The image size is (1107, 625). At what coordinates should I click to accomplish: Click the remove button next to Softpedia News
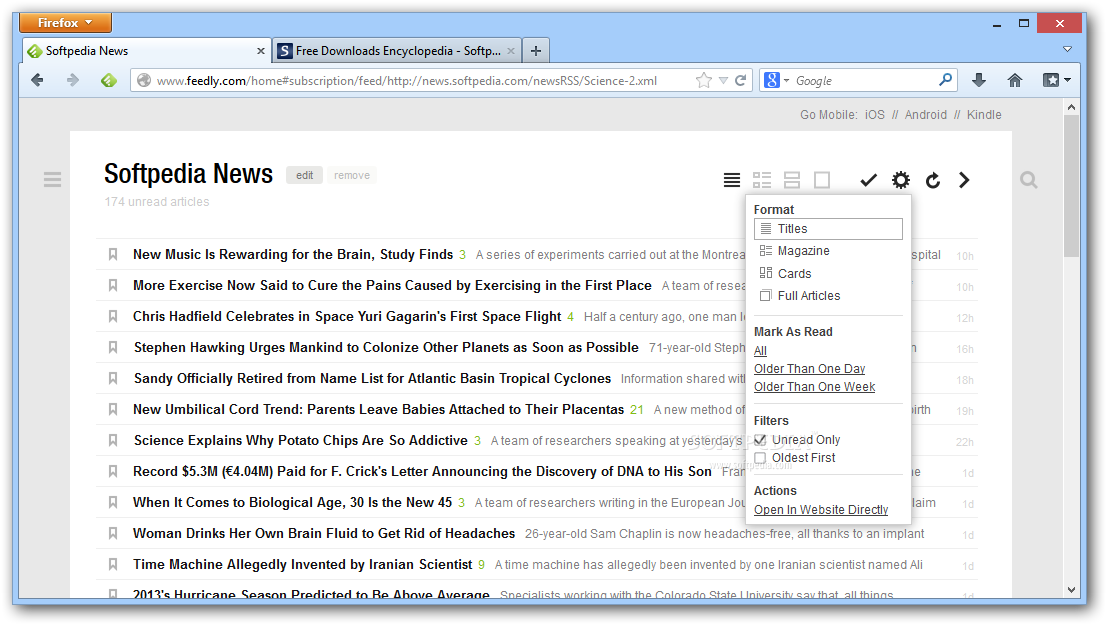tap(352, 175)
